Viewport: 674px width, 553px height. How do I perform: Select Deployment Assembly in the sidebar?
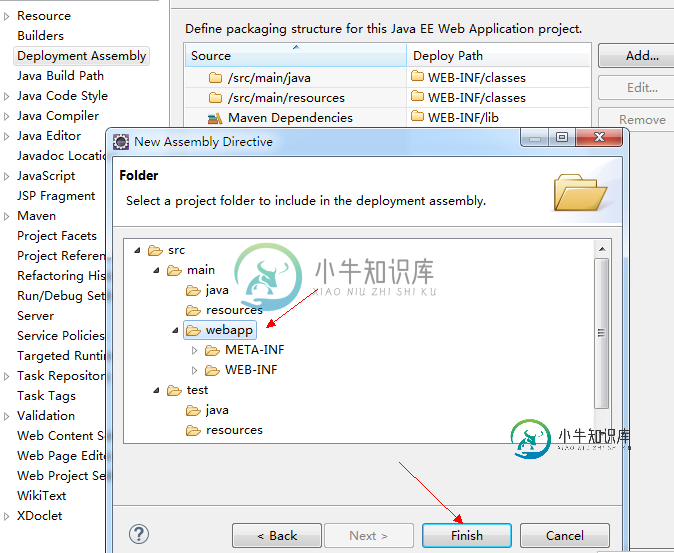click(x=81, y=56)
